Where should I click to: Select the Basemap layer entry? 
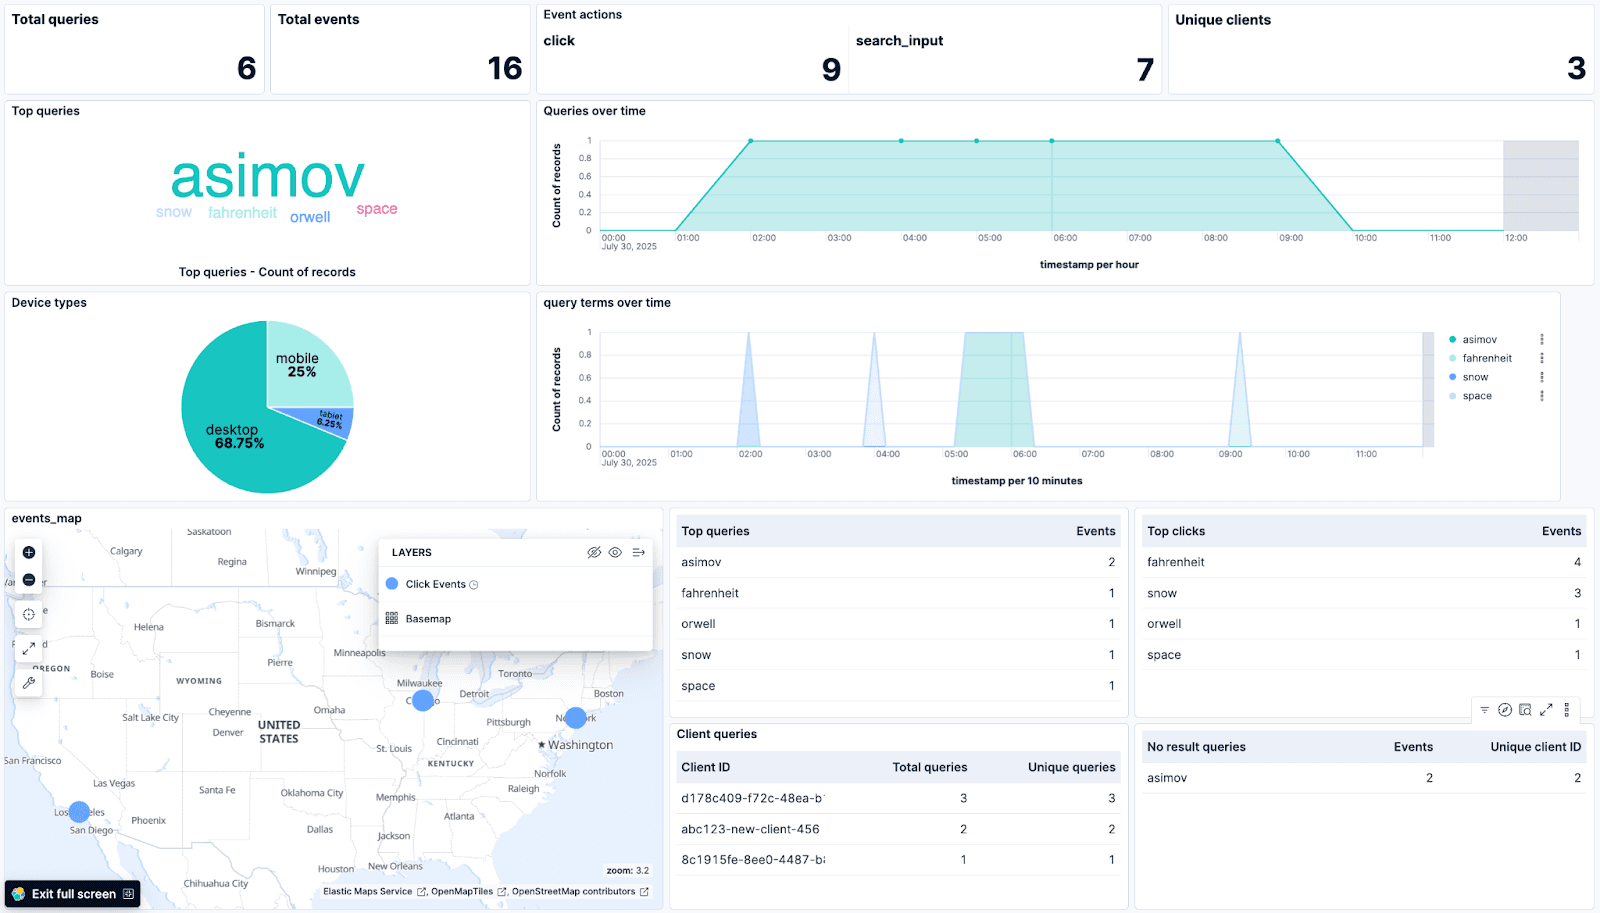click(x=428, y=619)
